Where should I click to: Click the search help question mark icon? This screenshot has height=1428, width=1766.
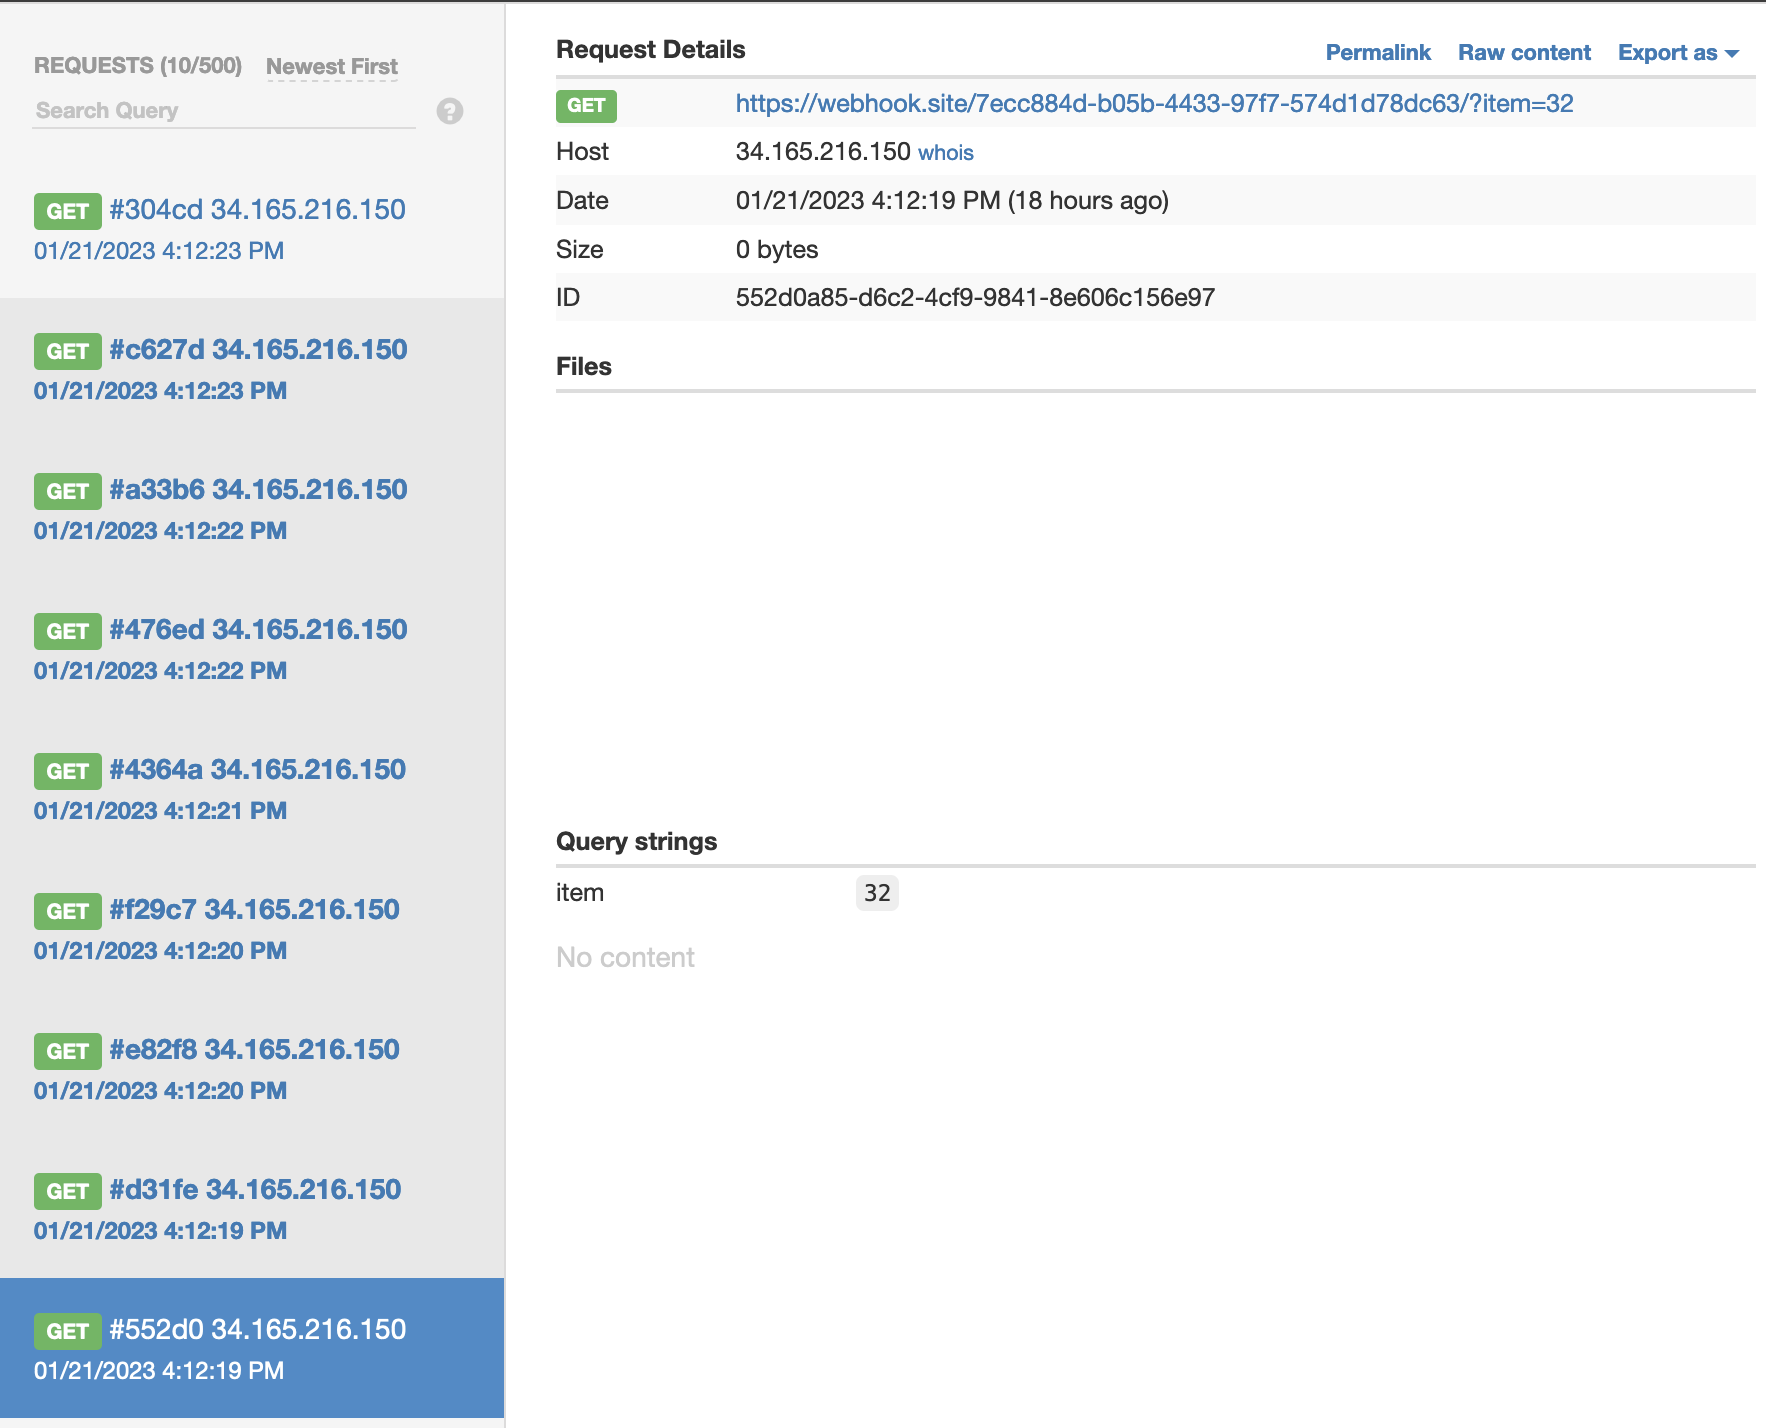pos(450,111)
